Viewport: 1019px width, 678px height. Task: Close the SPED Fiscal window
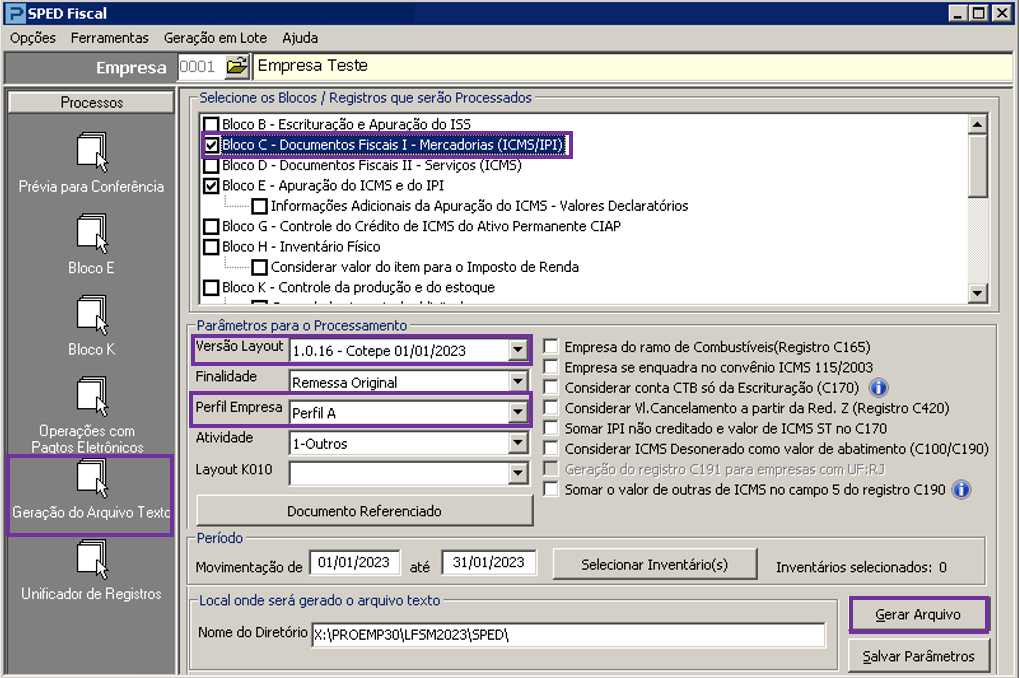tap(1001, 13)
